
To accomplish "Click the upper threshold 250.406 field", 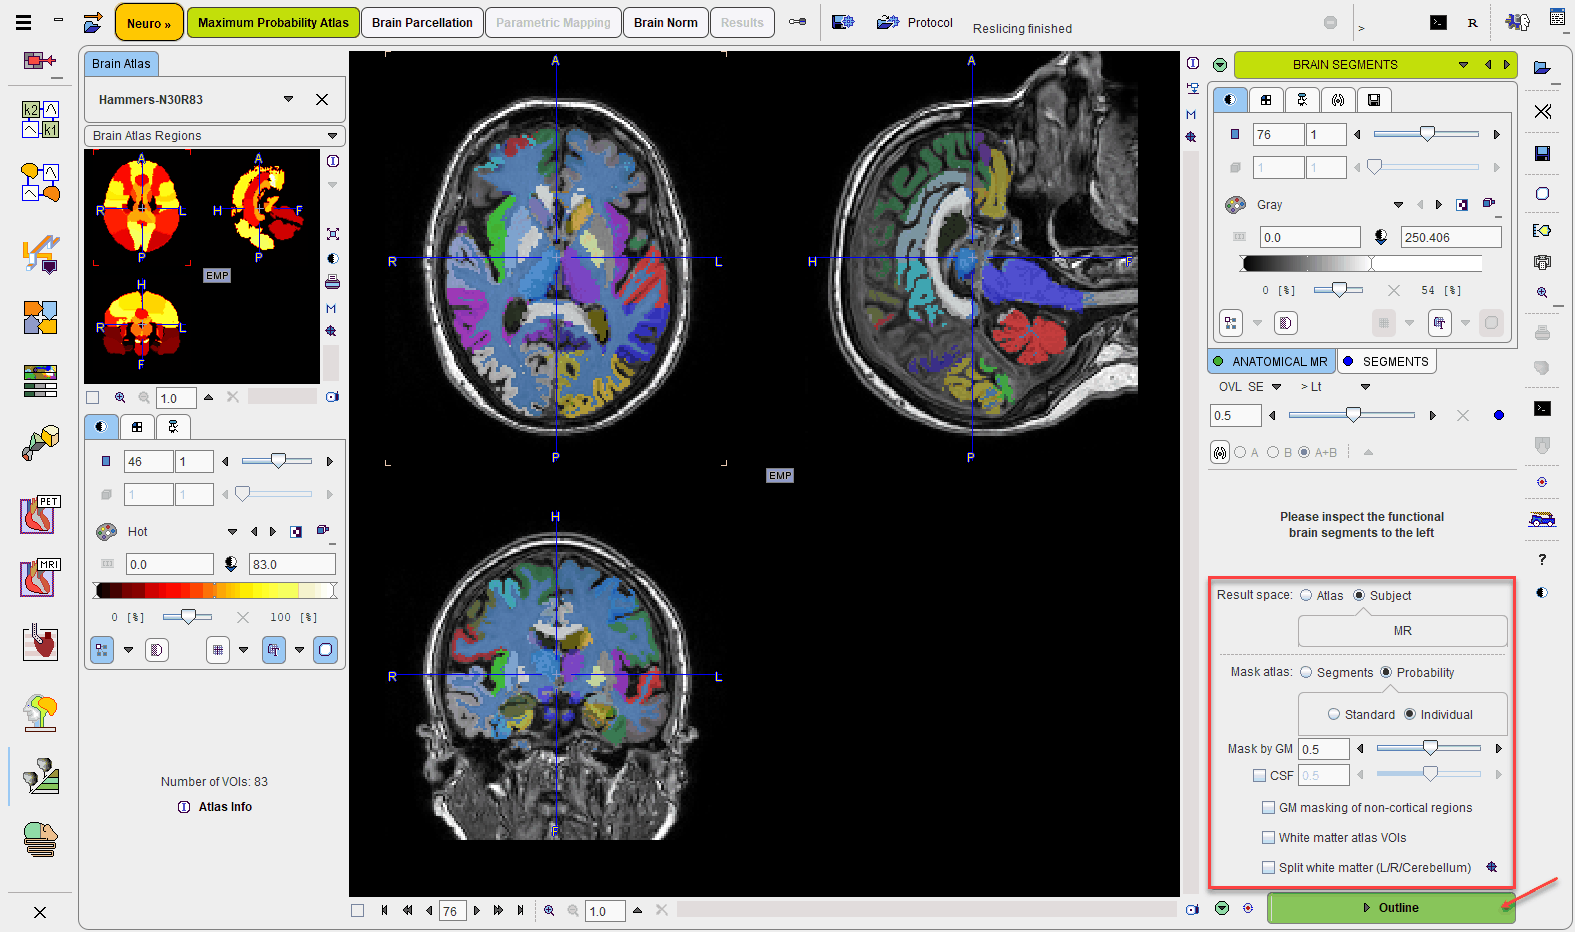I will (x=1451, y=237).
